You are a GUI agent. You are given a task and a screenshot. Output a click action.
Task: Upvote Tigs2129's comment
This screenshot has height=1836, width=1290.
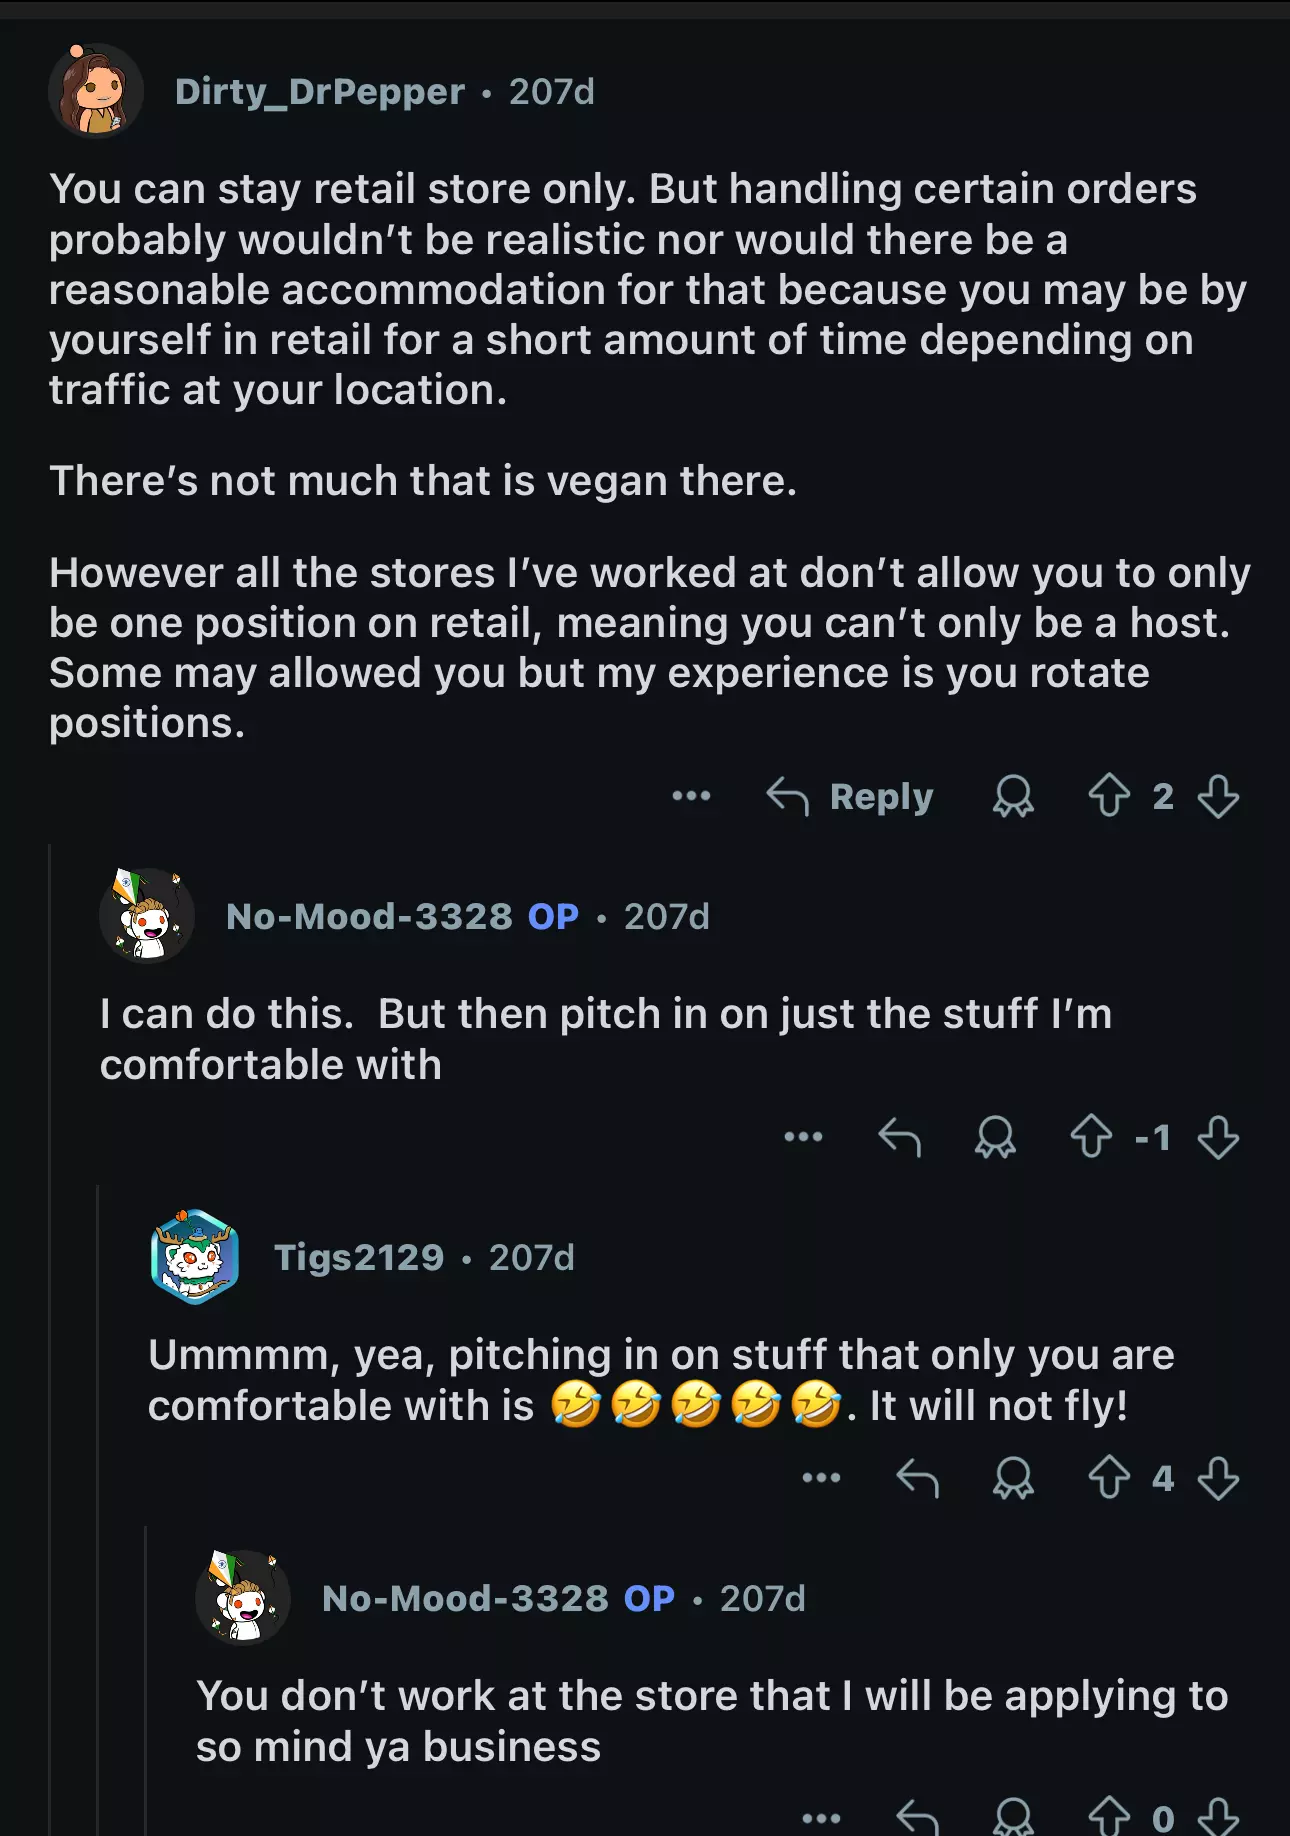coord(1109,1478)
